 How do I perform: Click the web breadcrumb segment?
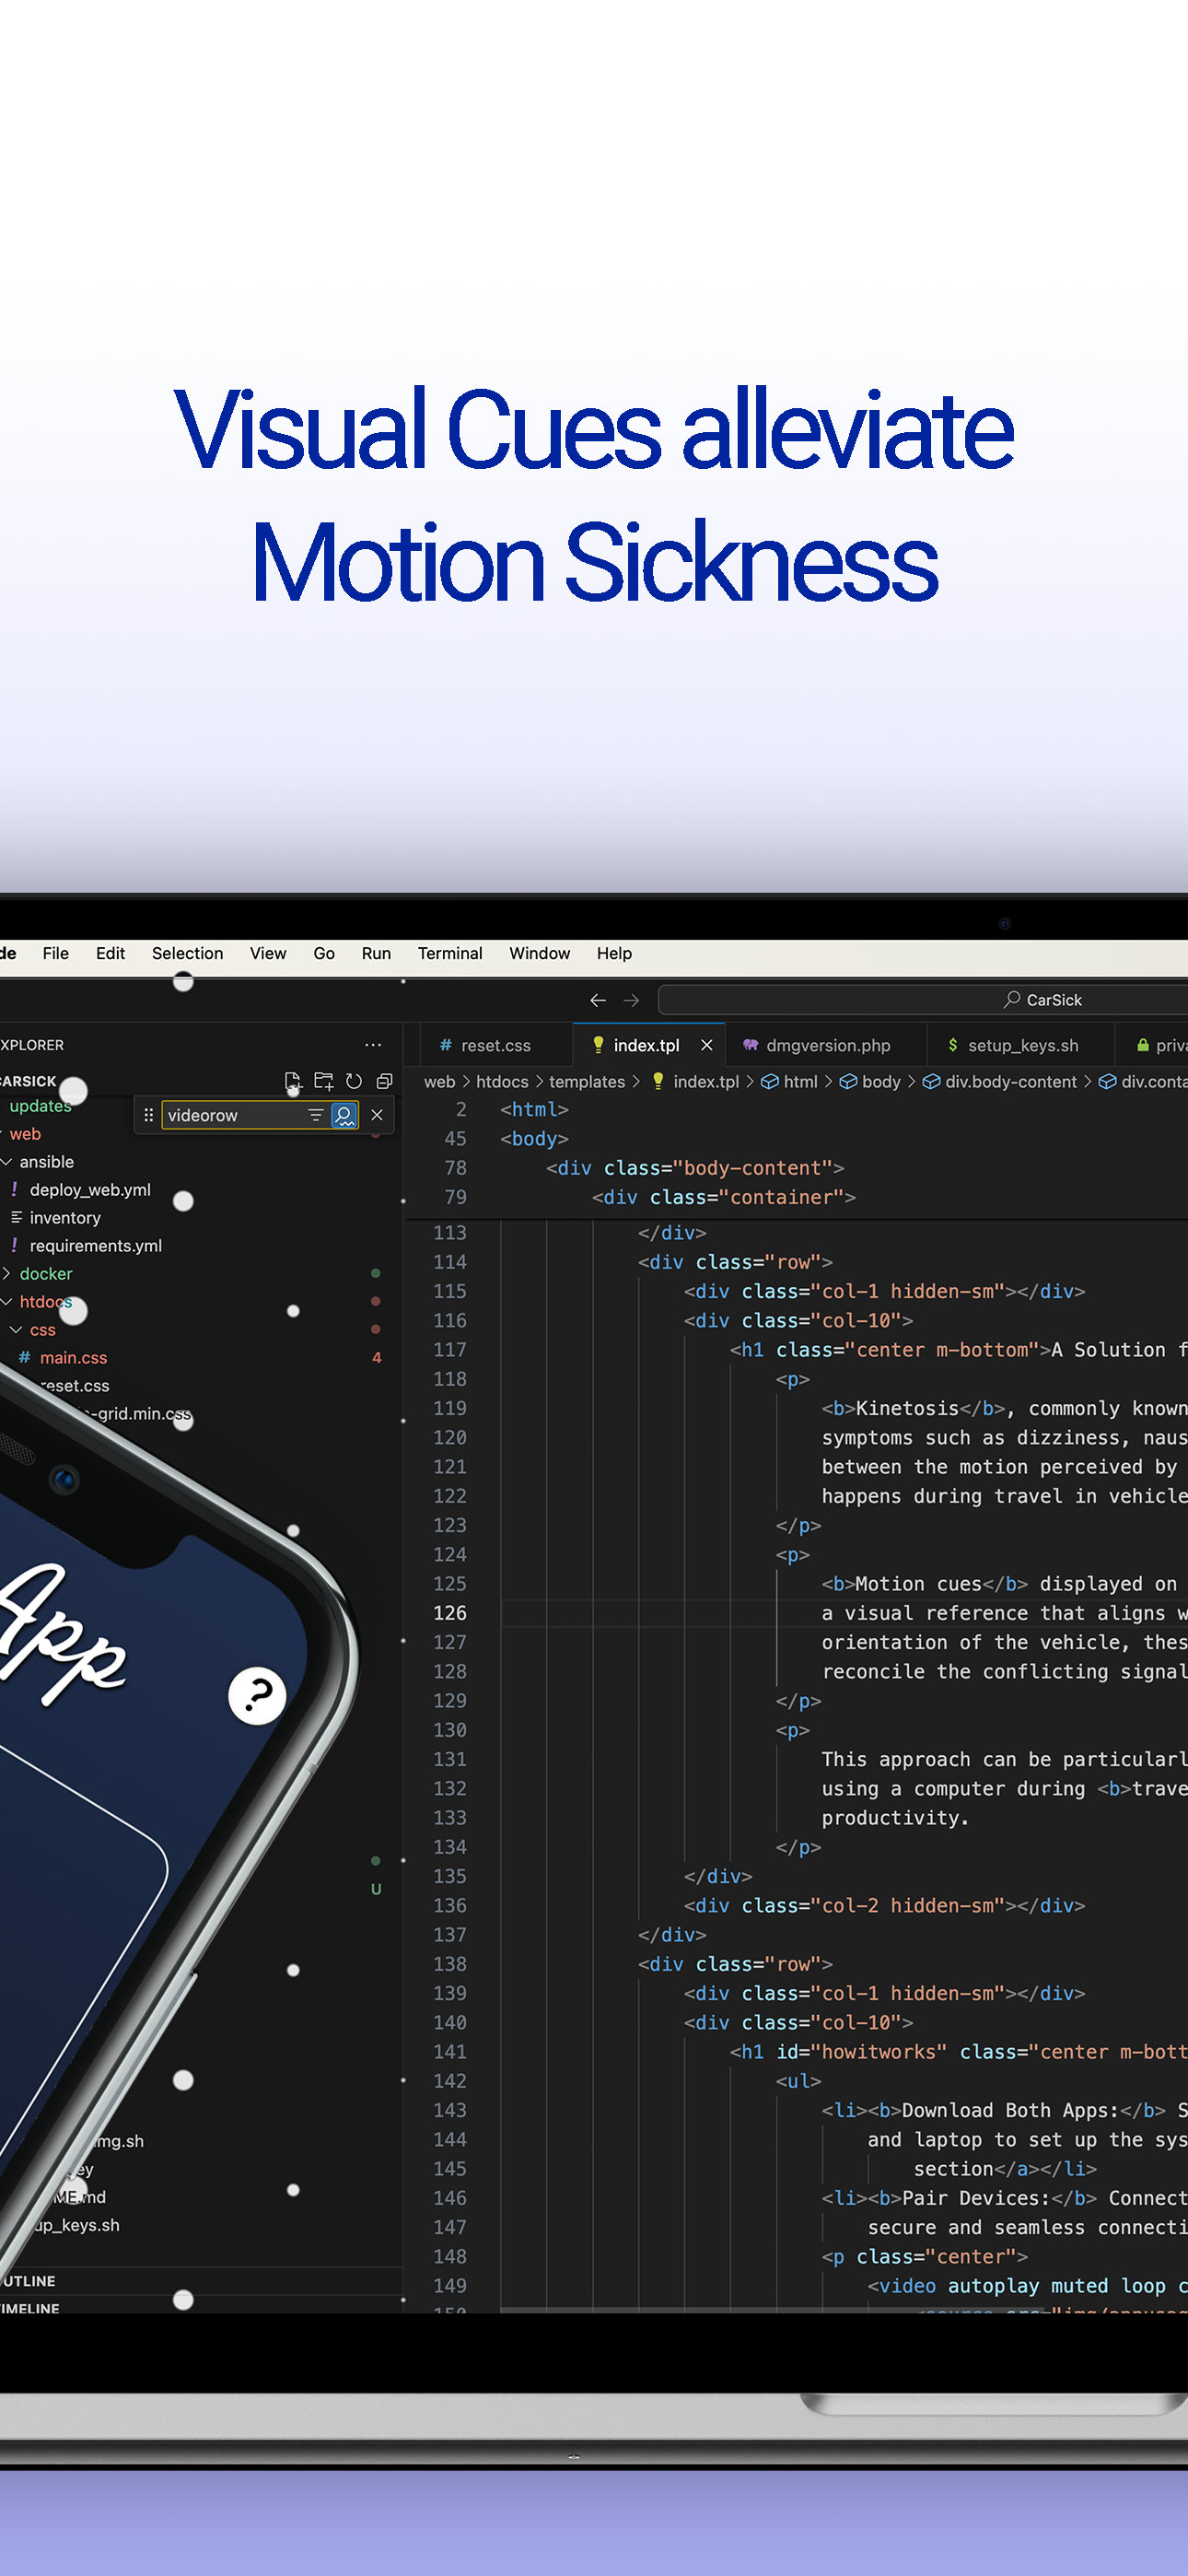coord(439,1082)
